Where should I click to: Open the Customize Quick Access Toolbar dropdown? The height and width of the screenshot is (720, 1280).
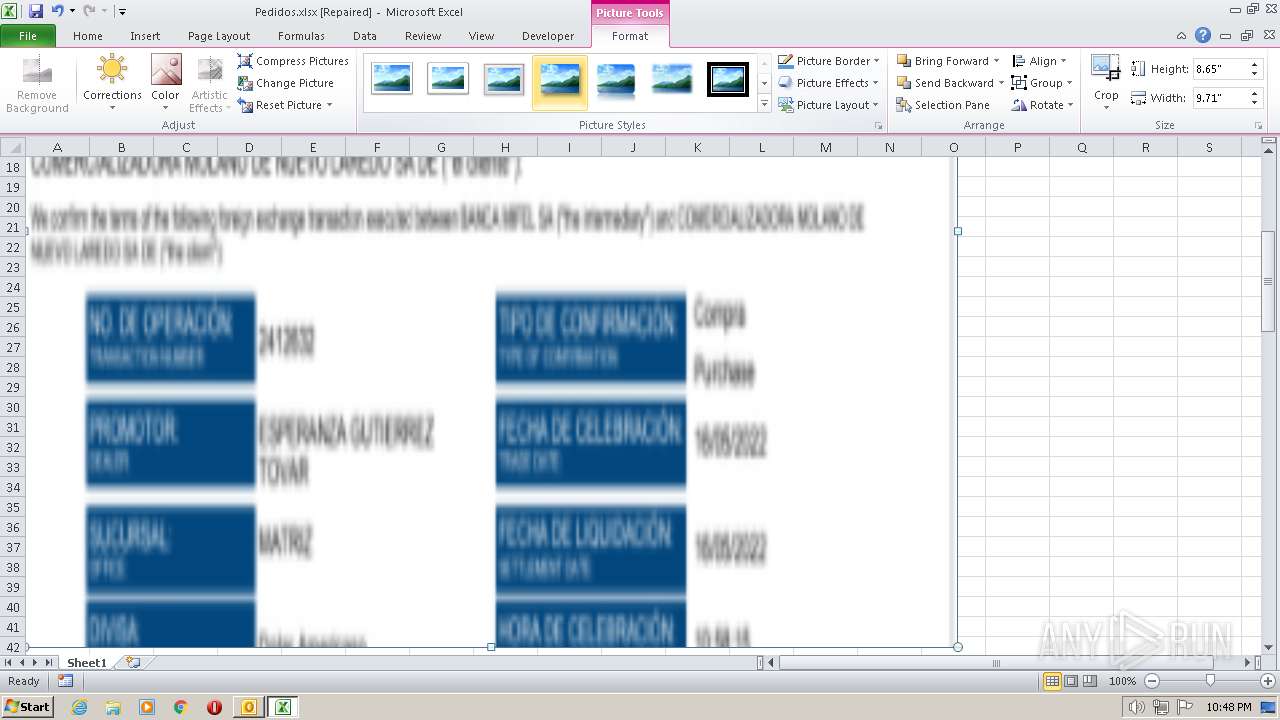pyautogui.click(x=122, y=12)
